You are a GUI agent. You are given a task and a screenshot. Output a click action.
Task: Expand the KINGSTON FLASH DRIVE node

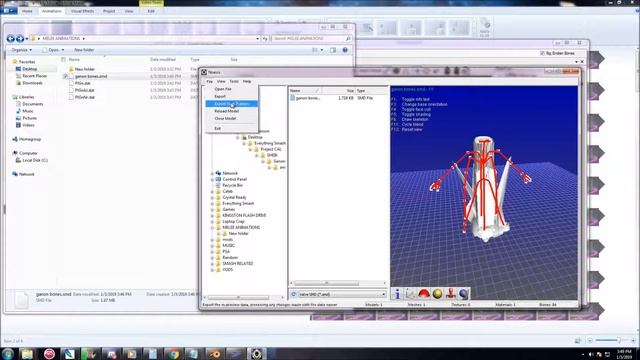212,216
